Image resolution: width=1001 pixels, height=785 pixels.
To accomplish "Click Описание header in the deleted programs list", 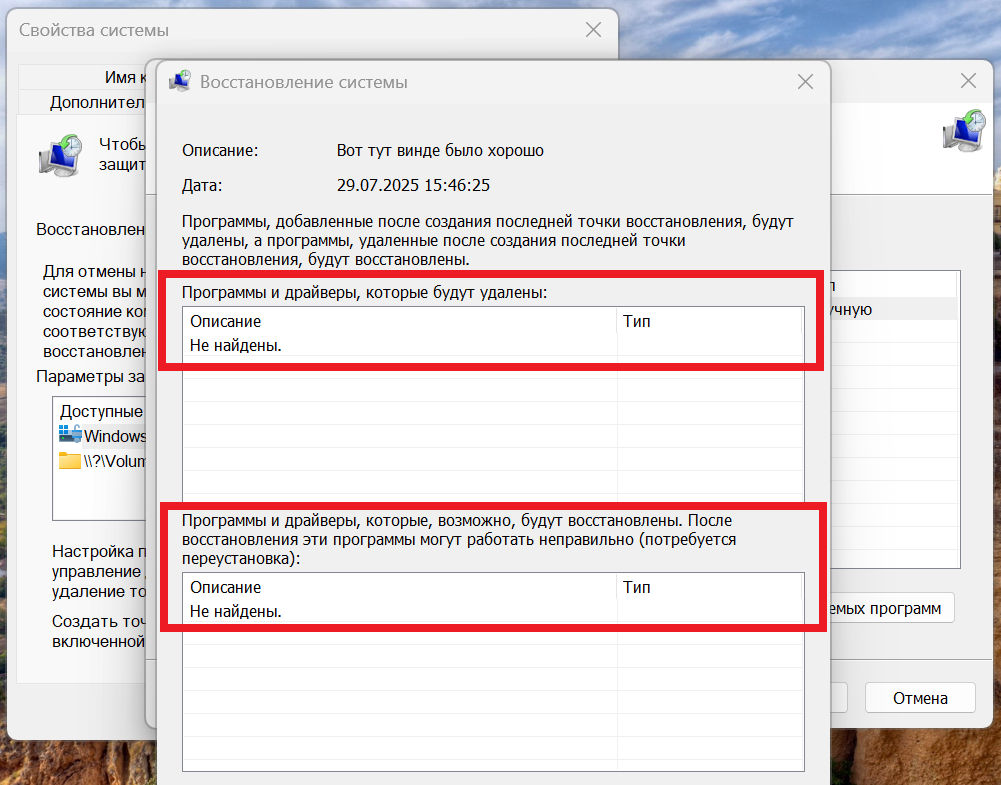I will (400, 321).
